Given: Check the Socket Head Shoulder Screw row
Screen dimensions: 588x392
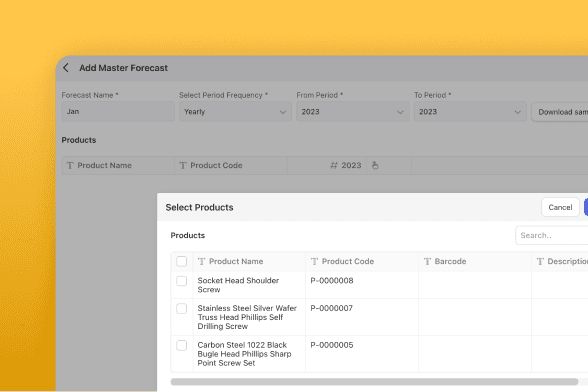Looking at the screenshot, I should [x=182, y=281].
